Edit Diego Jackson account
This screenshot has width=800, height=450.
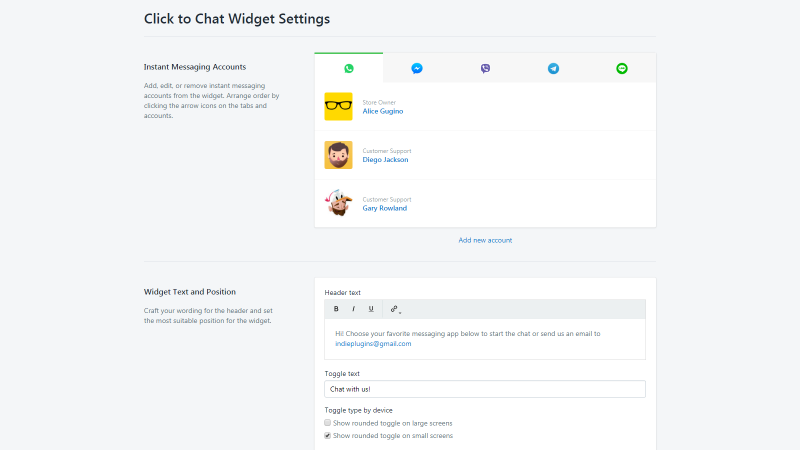pos(385,160)
